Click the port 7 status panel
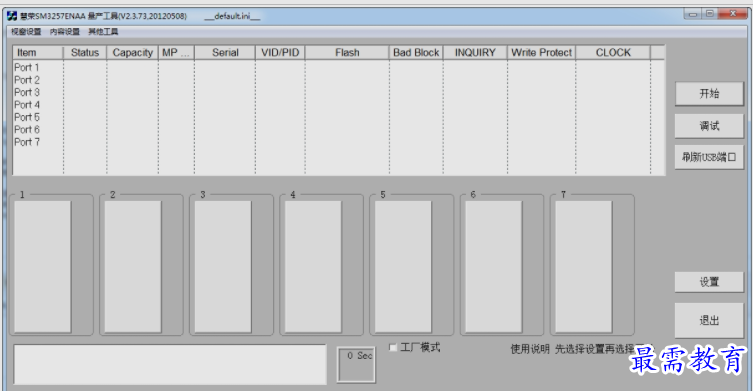The image size is (753, 391). point(583,267)
